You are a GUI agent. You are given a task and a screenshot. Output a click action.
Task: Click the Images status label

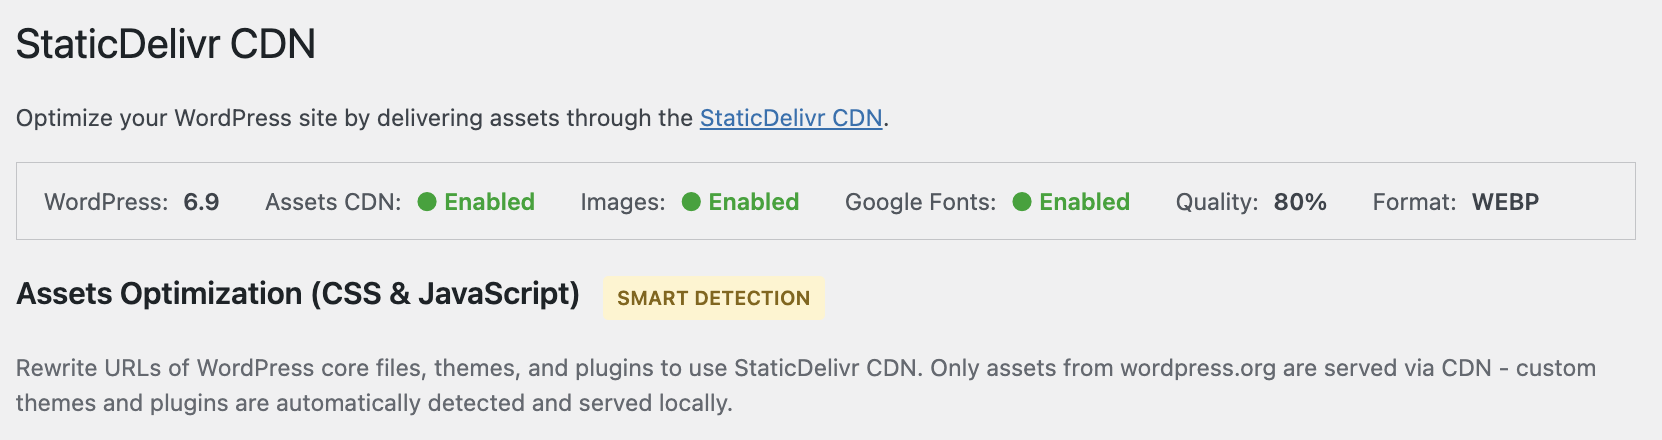click(622, 202)
